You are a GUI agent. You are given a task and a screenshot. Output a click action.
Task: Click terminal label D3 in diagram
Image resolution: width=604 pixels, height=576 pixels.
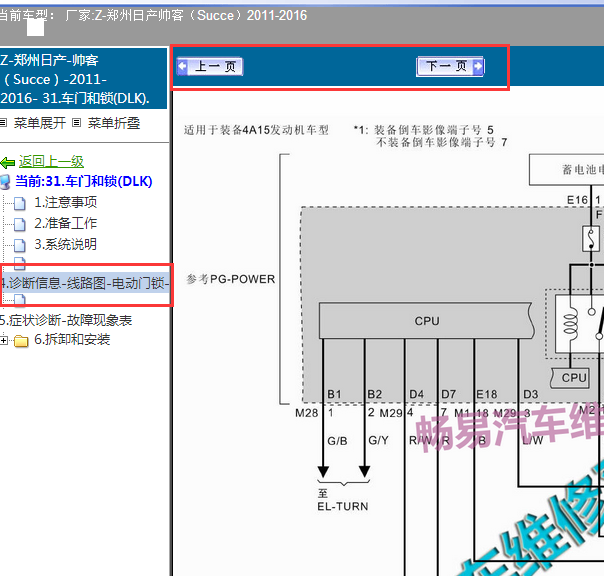[x=530, y=394]
